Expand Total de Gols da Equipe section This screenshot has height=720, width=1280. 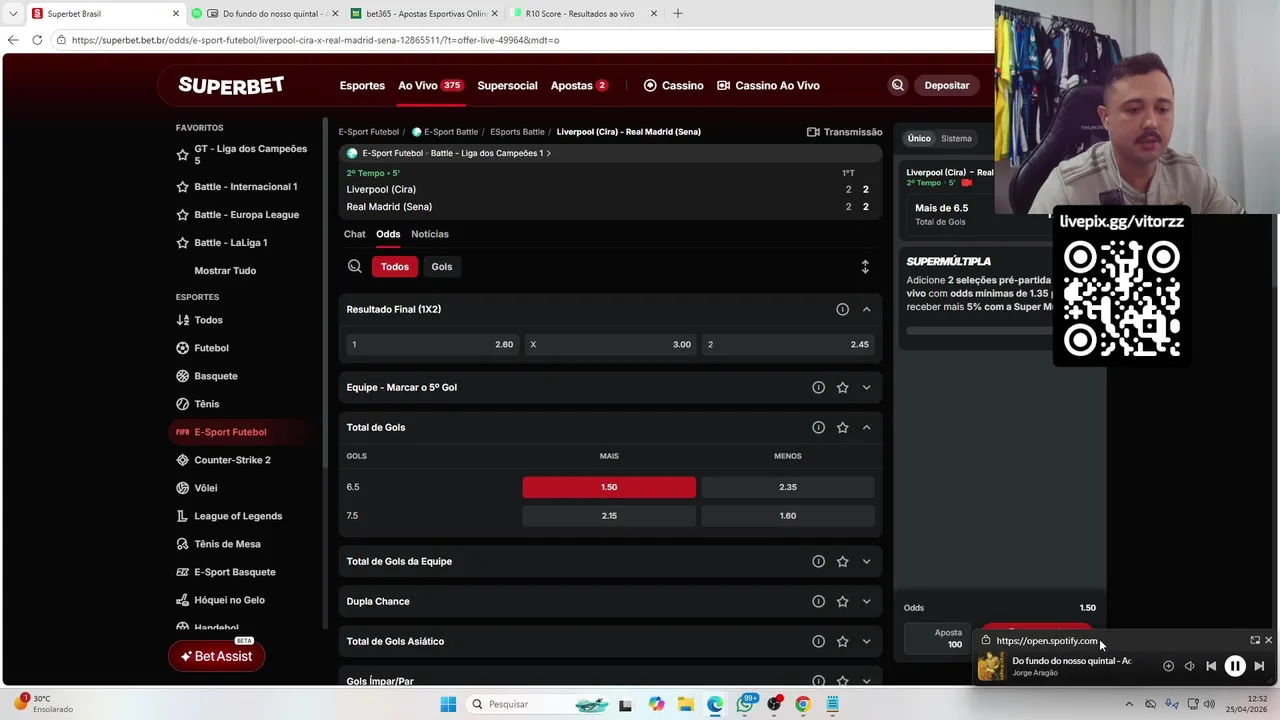pos(866,561)
